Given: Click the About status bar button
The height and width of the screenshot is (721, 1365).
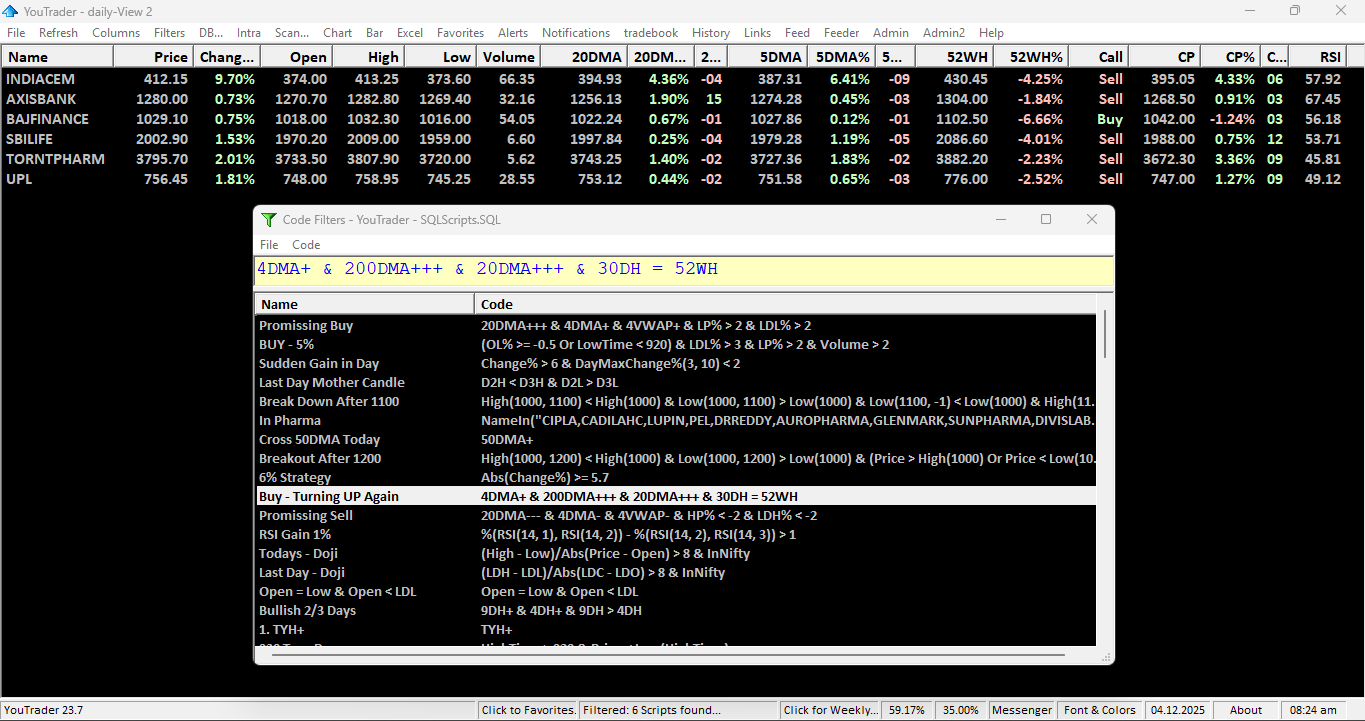Looking at the screenshot, I should (x=1246, y=710).
